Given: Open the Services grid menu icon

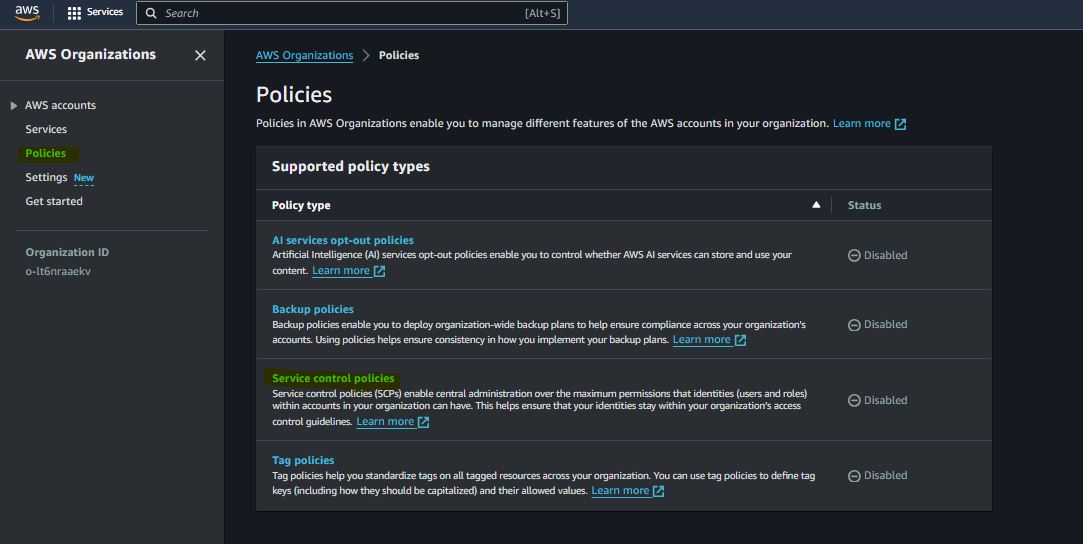Looking at the screenshot, I should click(74, 13).
